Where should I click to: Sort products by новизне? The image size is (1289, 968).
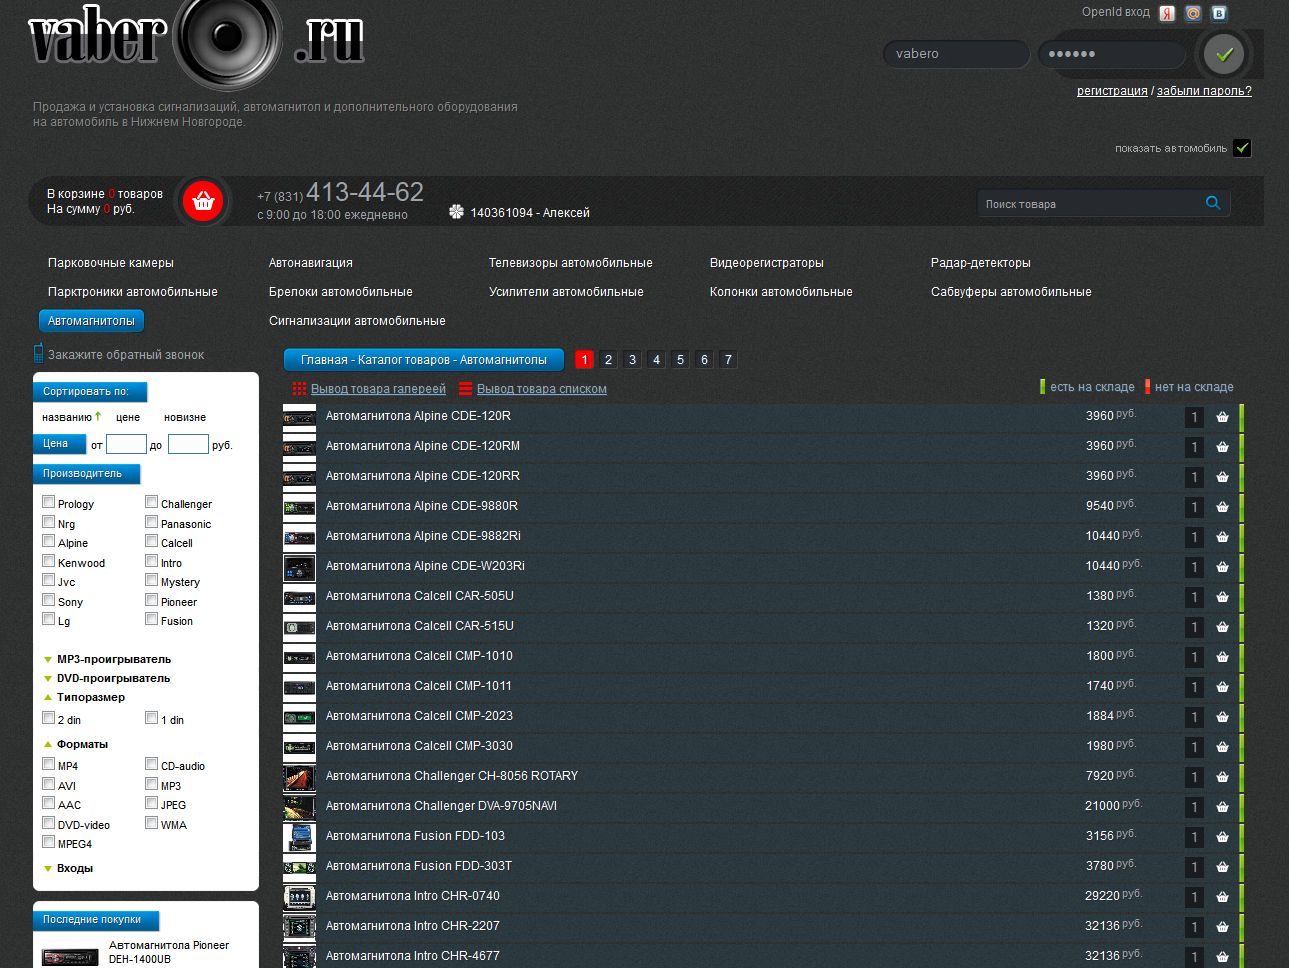[185, 417]
